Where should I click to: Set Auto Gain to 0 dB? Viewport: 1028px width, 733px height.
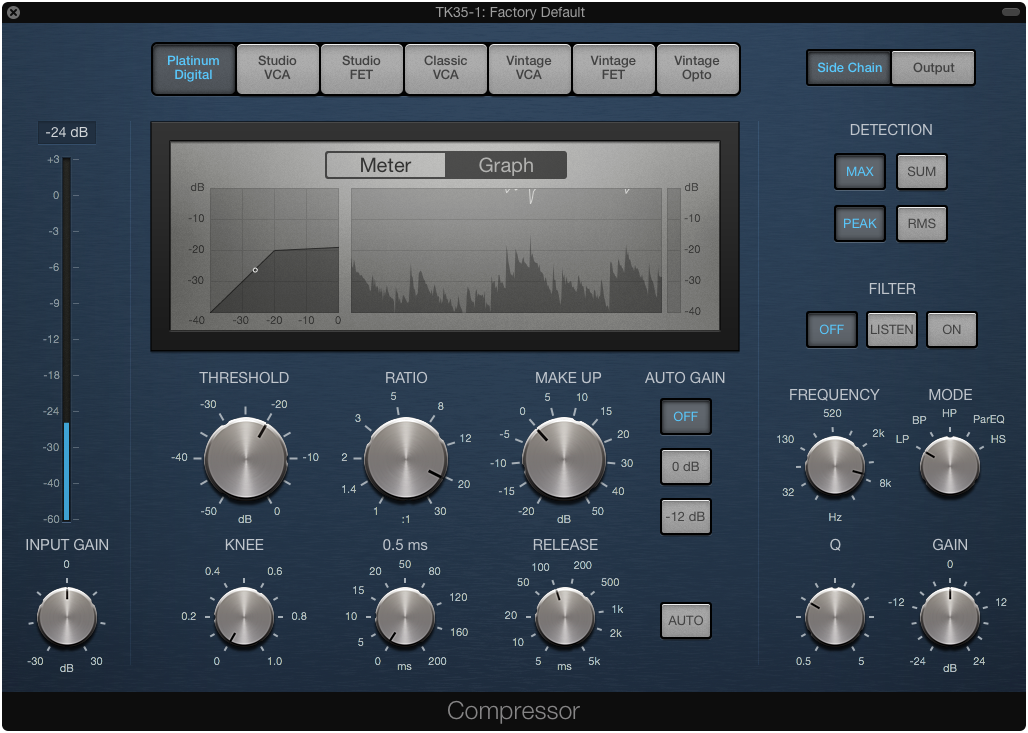pos(686,467)
